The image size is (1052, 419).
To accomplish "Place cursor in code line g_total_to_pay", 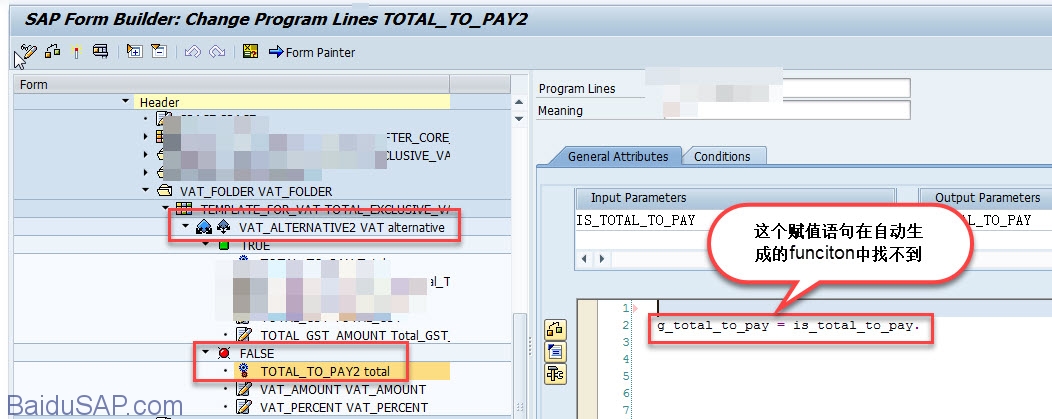I will click(788, 326).
